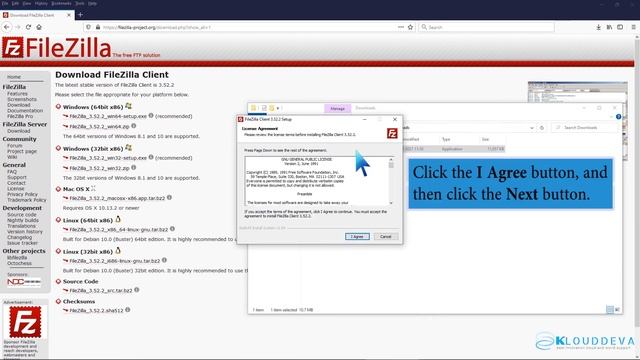Open the Documentation sidebar link
The image size is (640, 360).
25,111
